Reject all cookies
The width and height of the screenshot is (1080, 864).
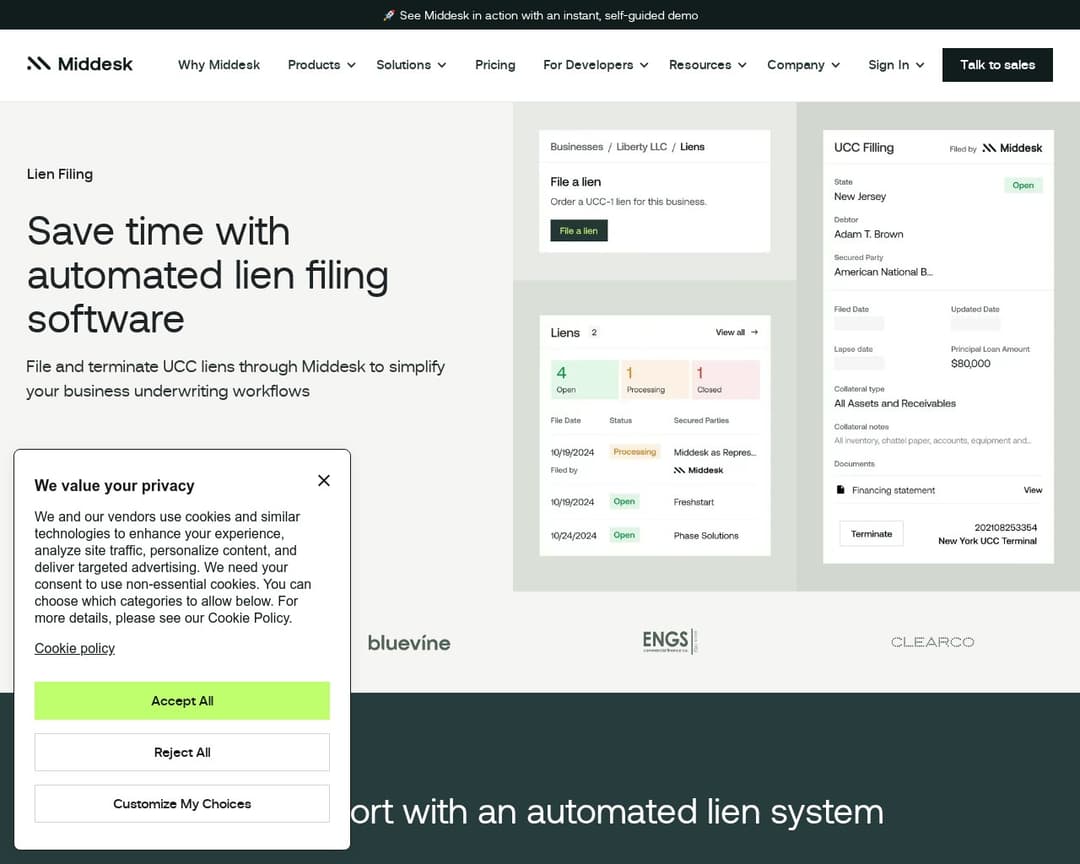pos(182,752)
